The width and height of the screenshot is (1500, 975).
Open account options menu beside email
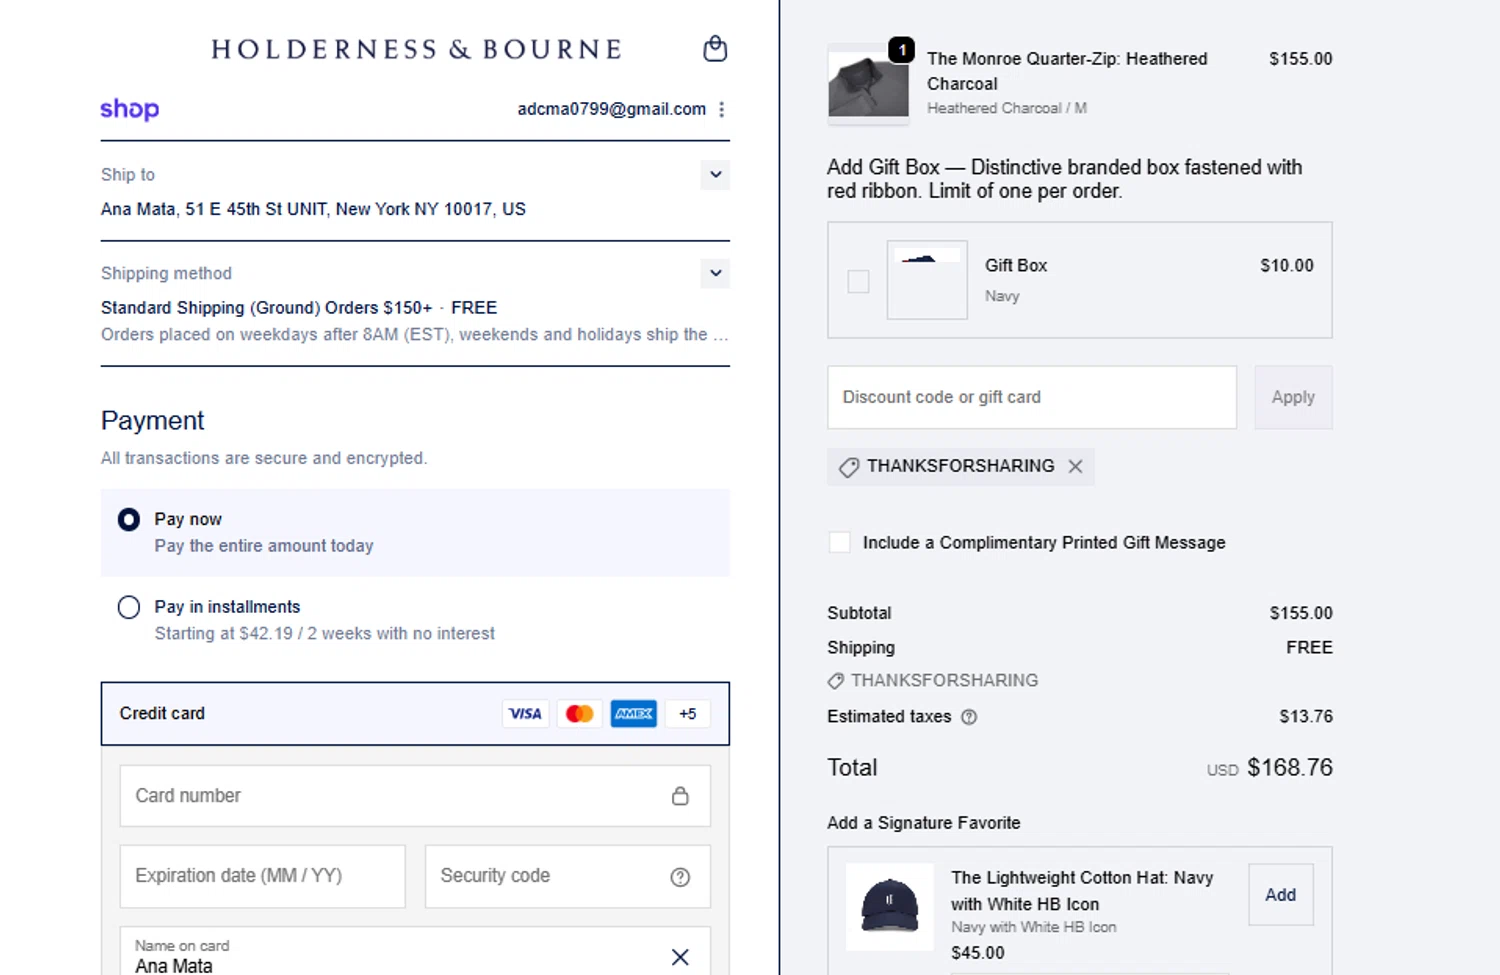click(721, 109)
